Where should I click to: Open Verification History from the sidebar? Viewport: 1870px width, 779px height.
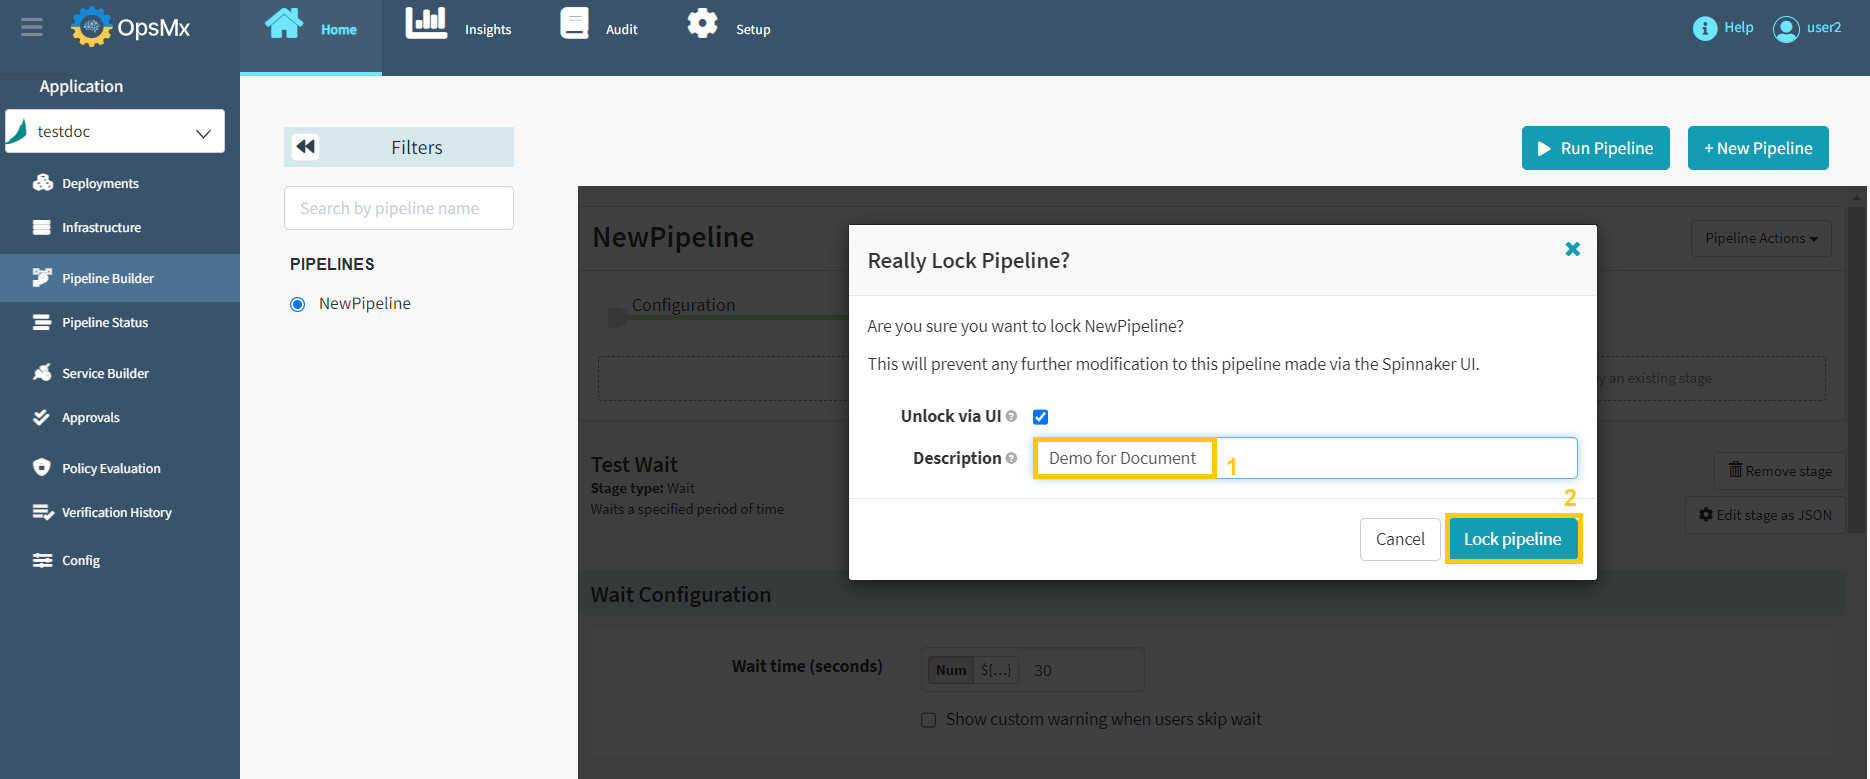[x=117, y=512]
